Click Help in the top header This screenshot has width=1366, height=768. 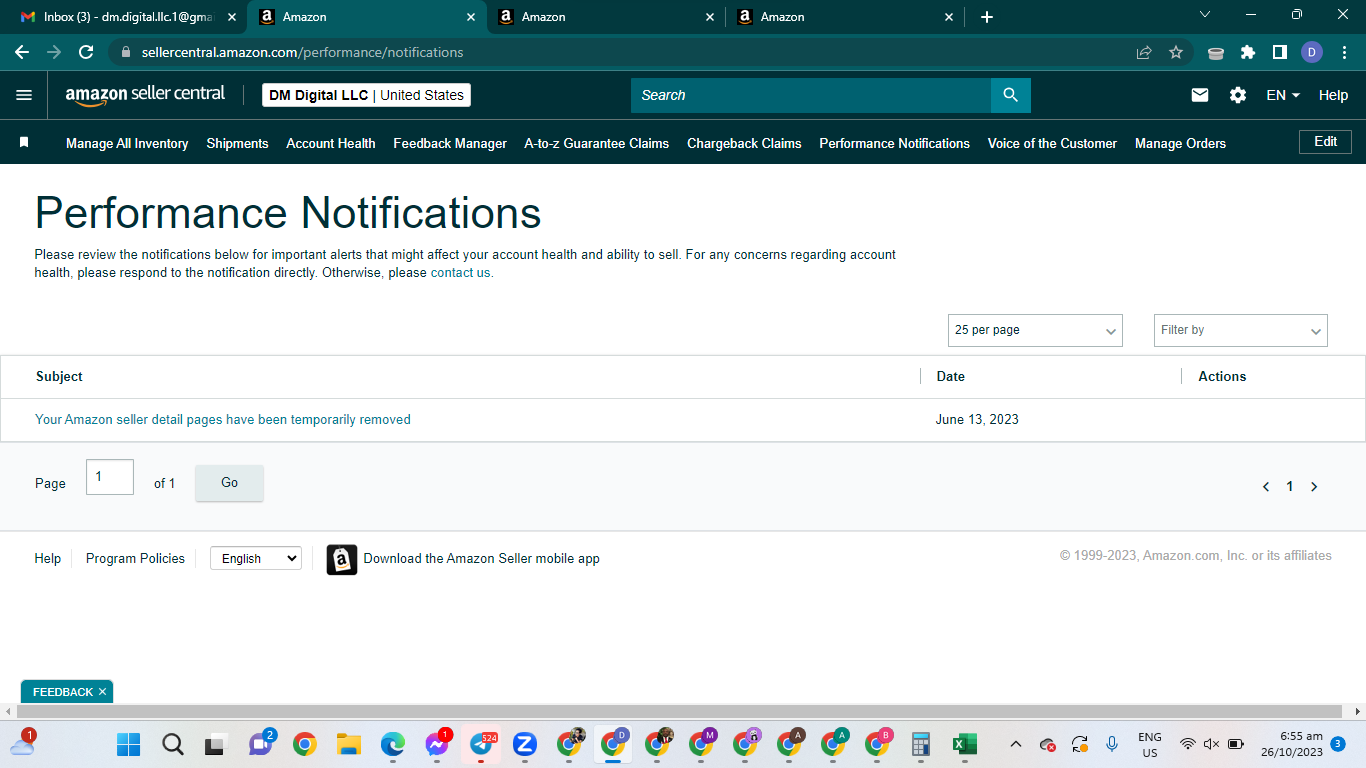tap(1333, 95)
